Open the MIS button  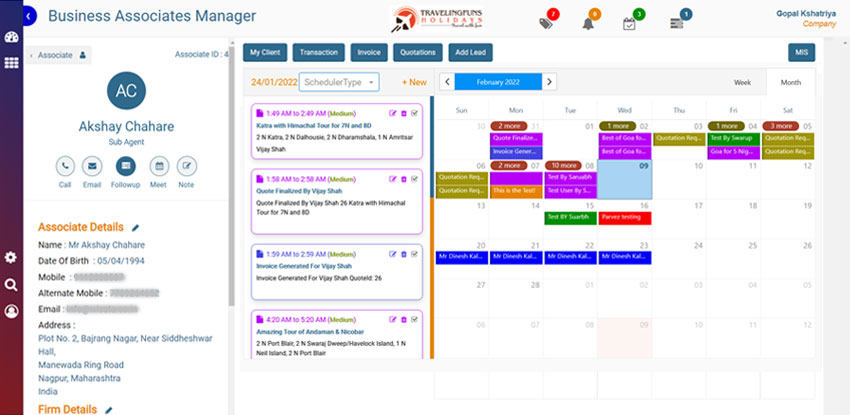click(801, 52)
